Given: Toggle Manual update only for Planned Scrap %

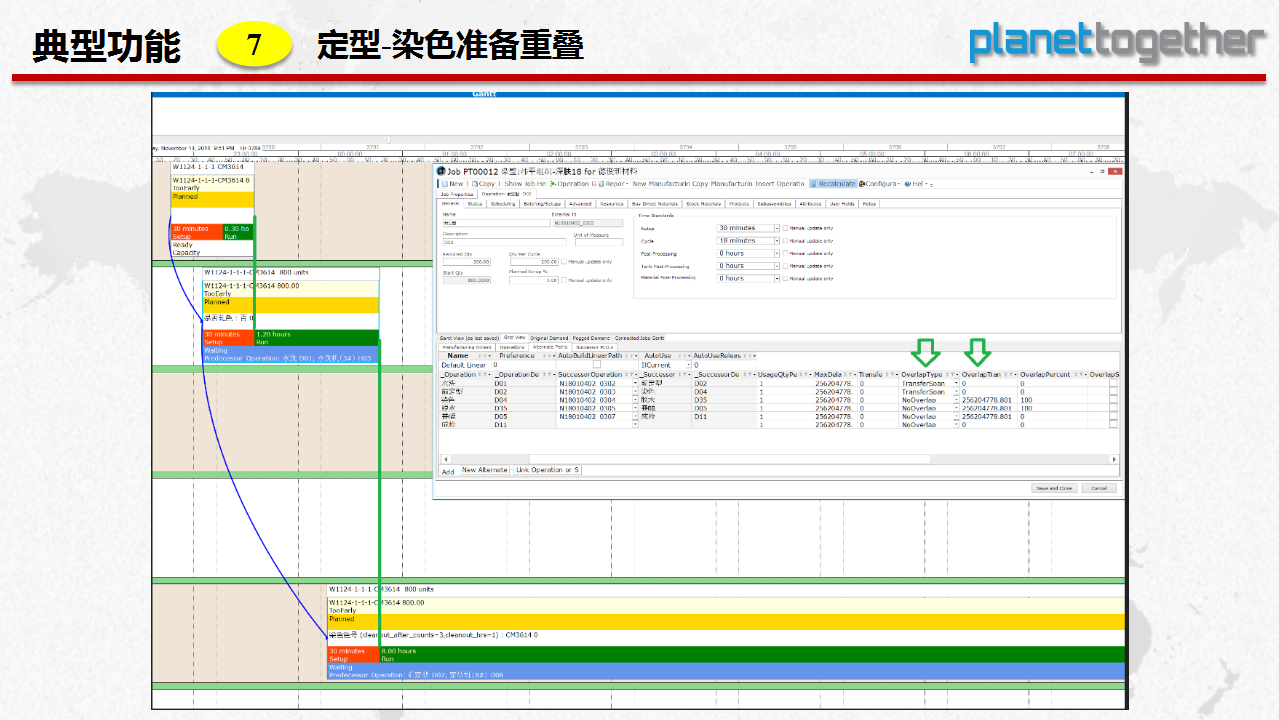Looking at the screenshot, I should click(564, 280).
